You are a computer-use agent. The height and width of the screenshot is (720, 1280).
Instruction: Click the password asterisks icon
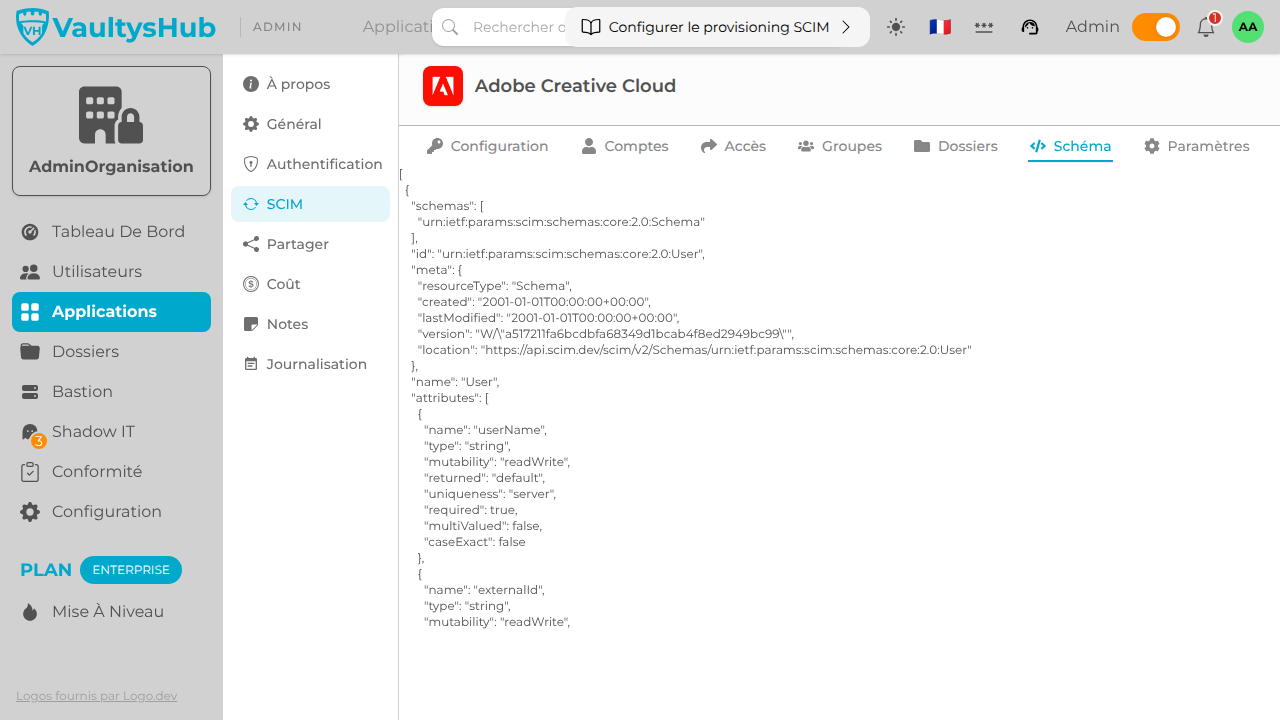(x=984, y=27)
